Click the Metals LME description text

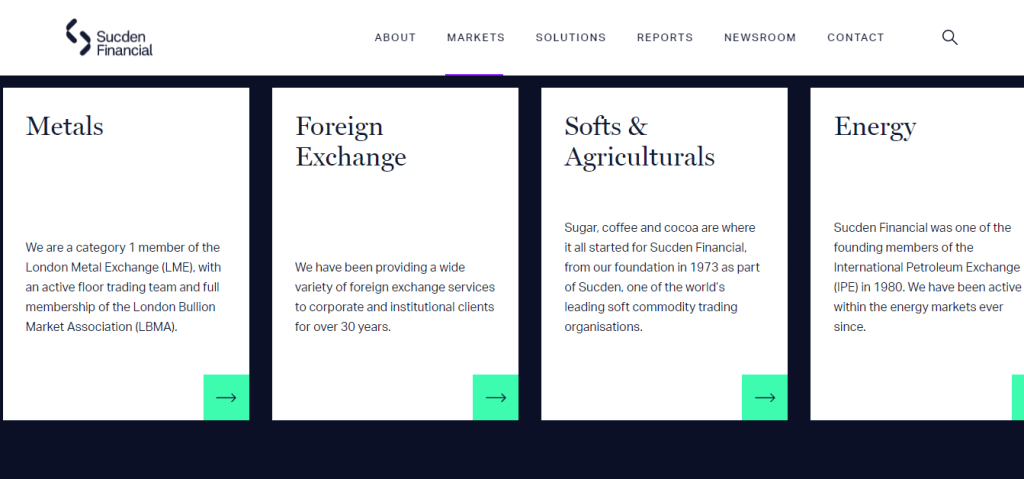[x=123, y=287]
